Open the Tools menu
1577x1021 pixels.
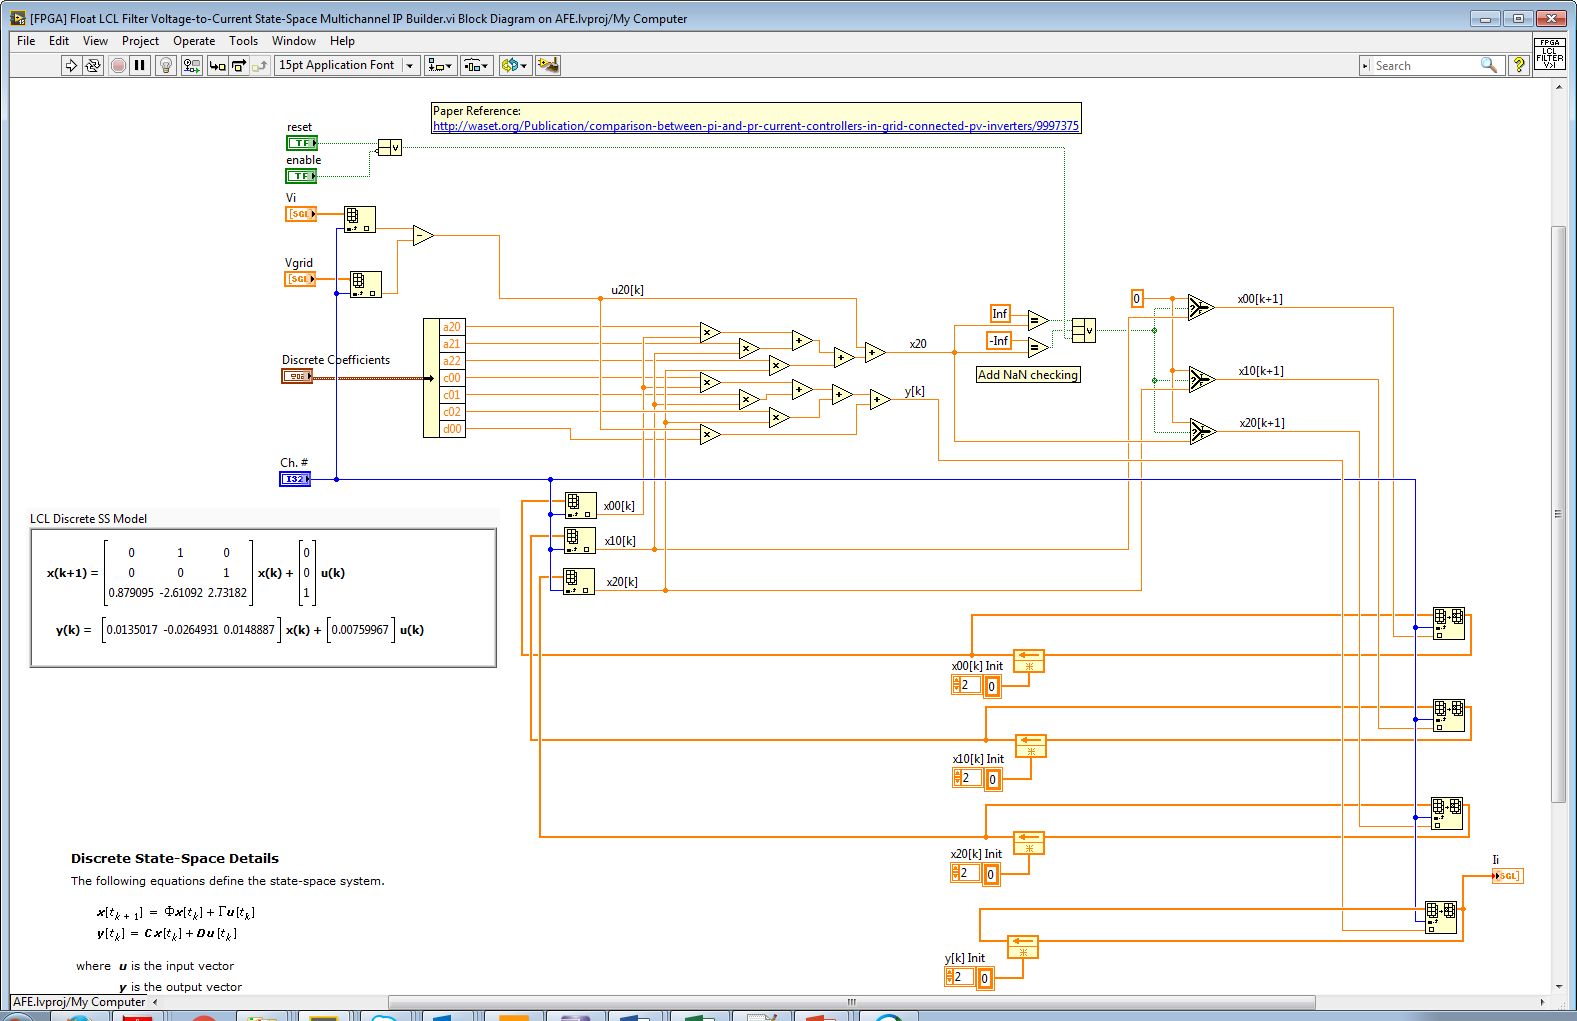click(243, 41)
